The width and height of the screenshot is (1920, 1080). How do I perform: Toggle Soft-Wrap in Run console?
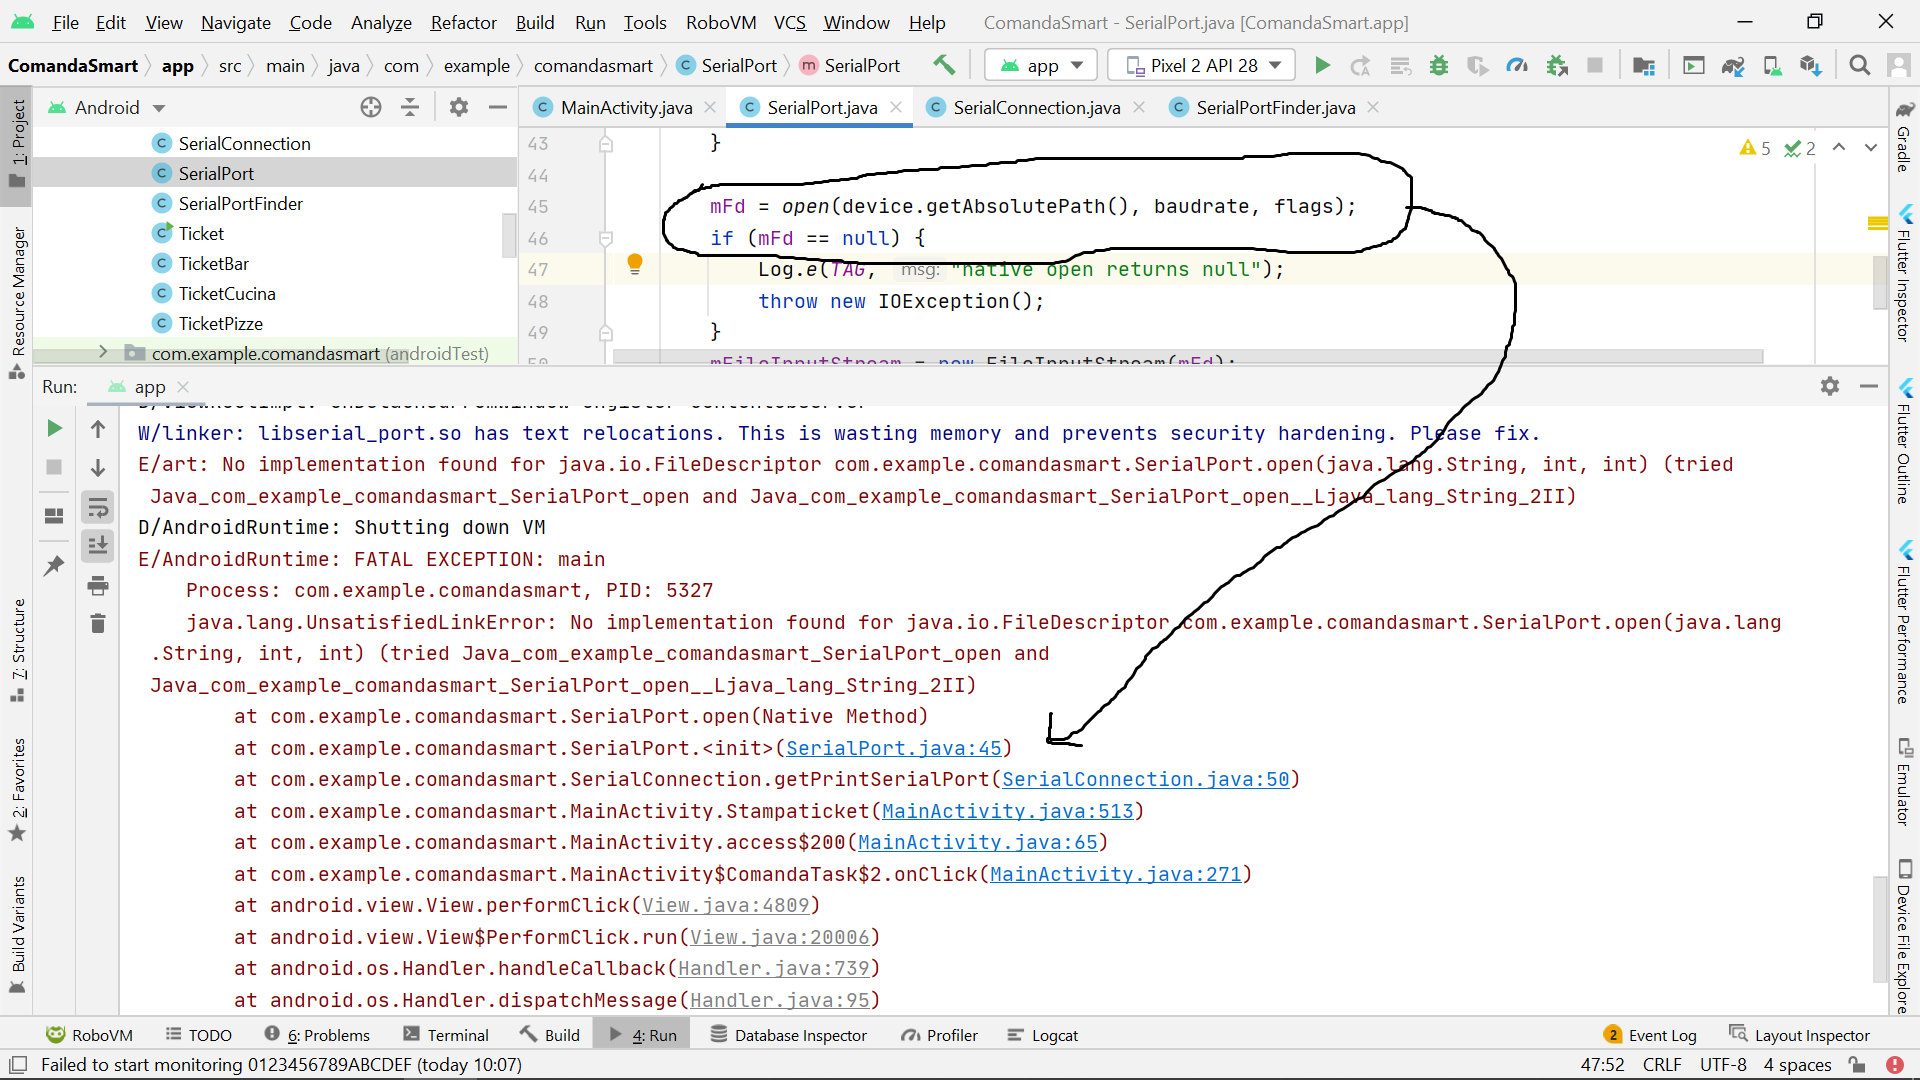tap(98, 508)
